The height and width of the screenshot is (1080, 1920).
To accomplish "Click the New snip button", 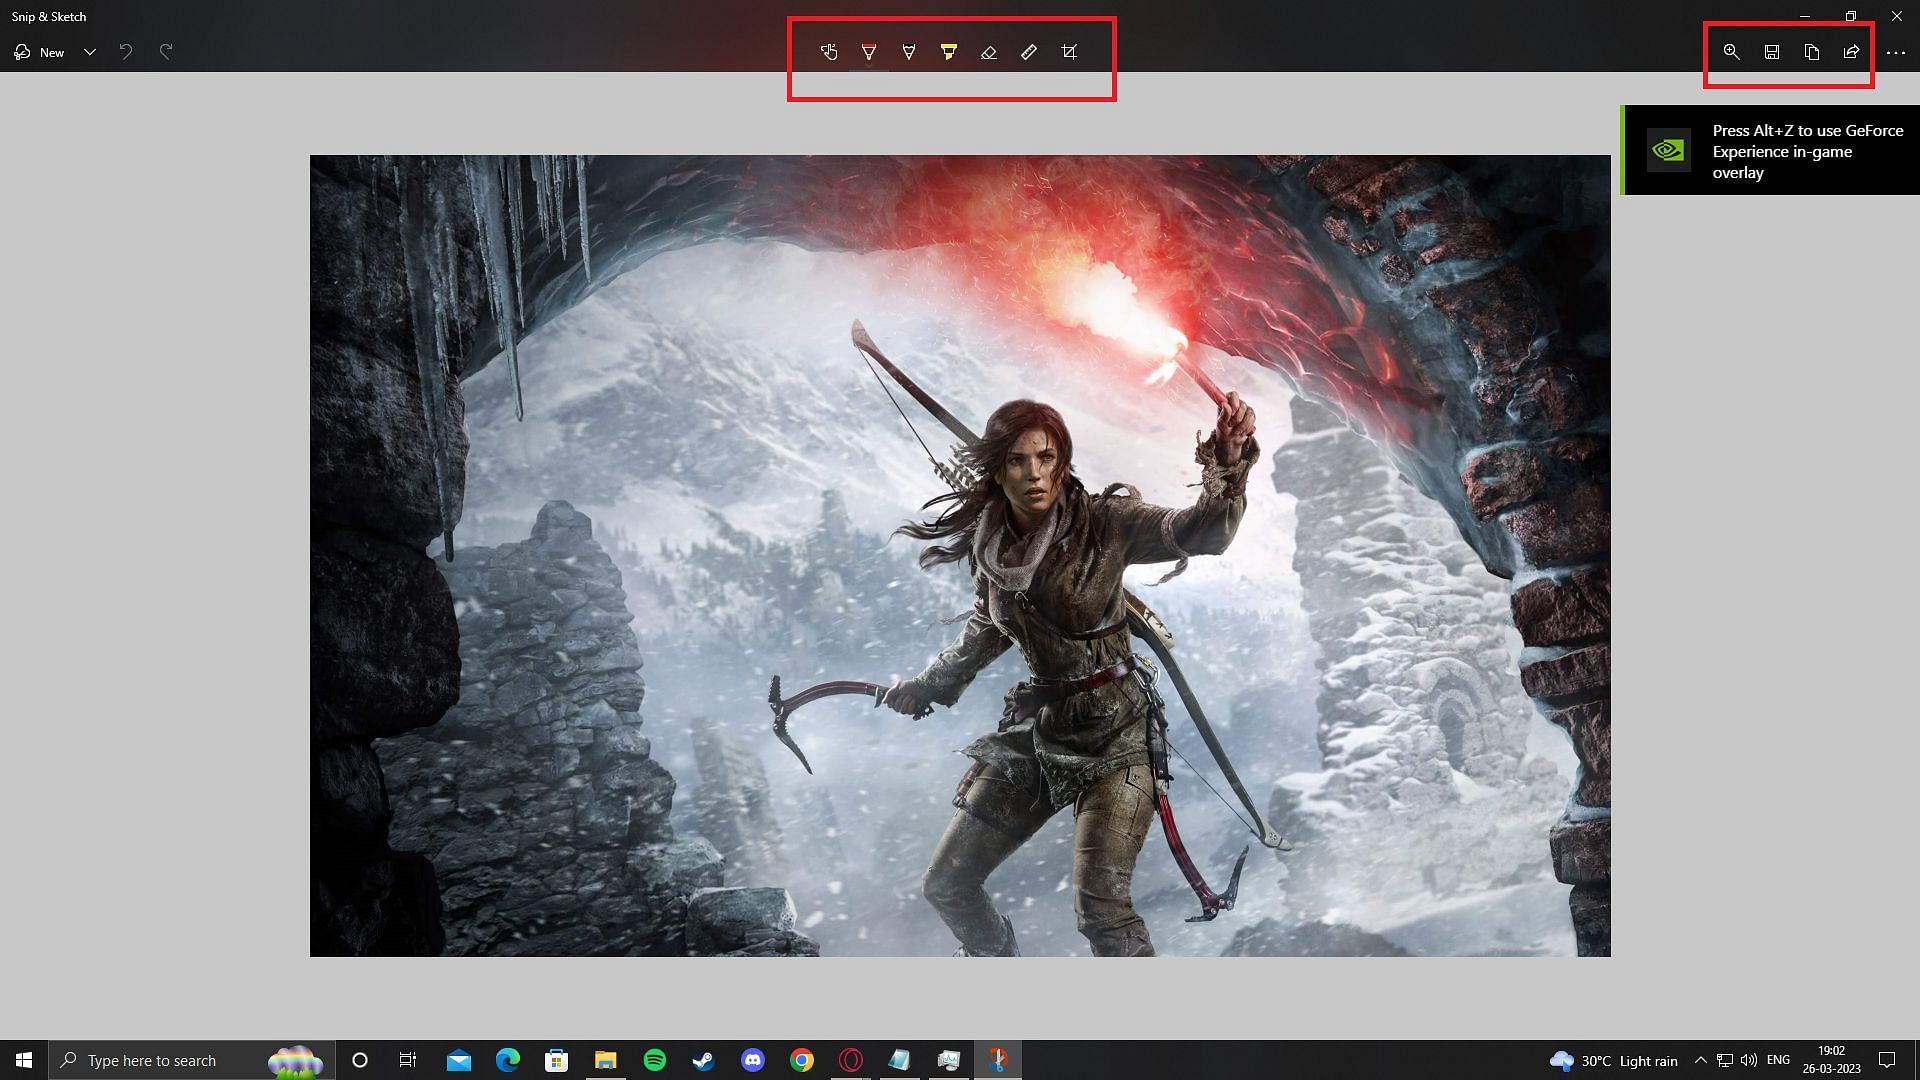I will 40,52.
